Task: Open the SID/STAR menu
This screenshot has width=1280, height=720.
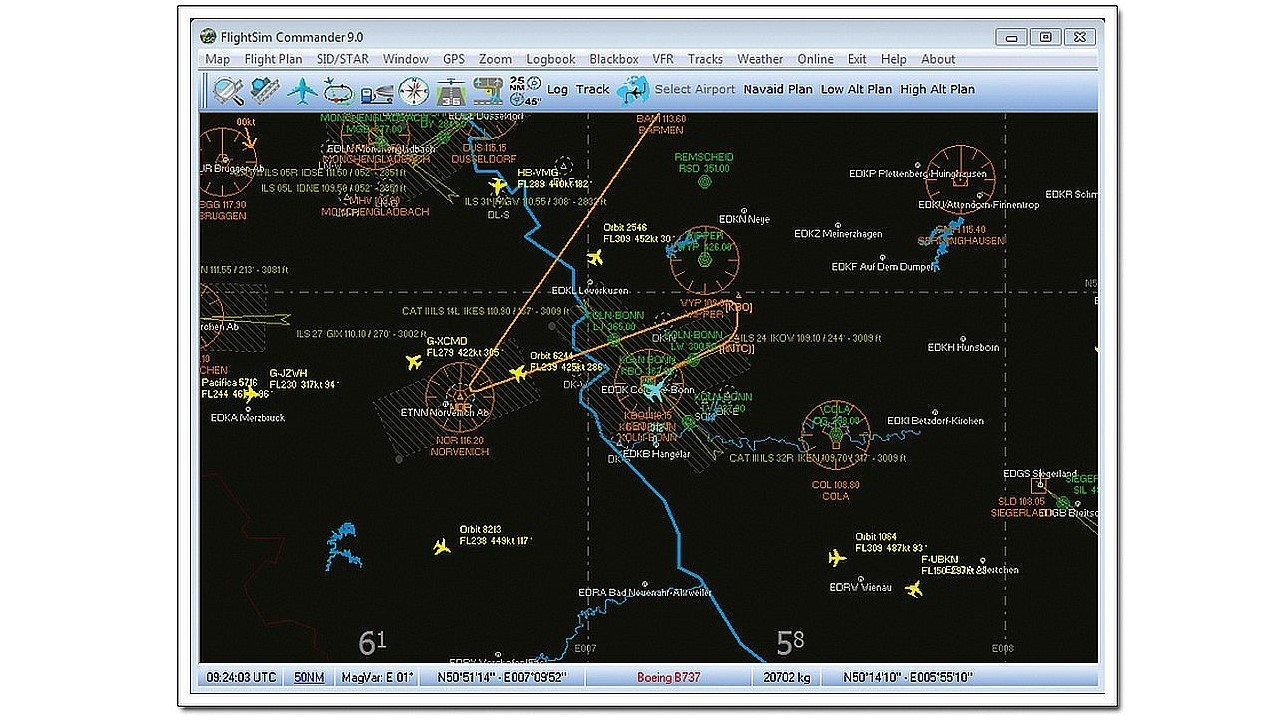Action: 343,59
